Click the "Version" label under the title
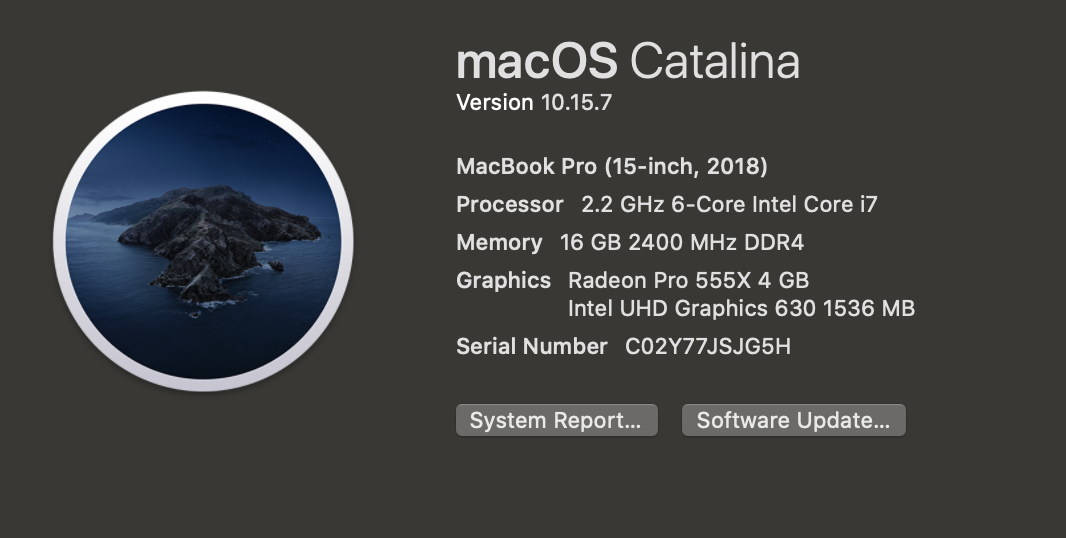The image size is (1066, 538). coord(495,102)
